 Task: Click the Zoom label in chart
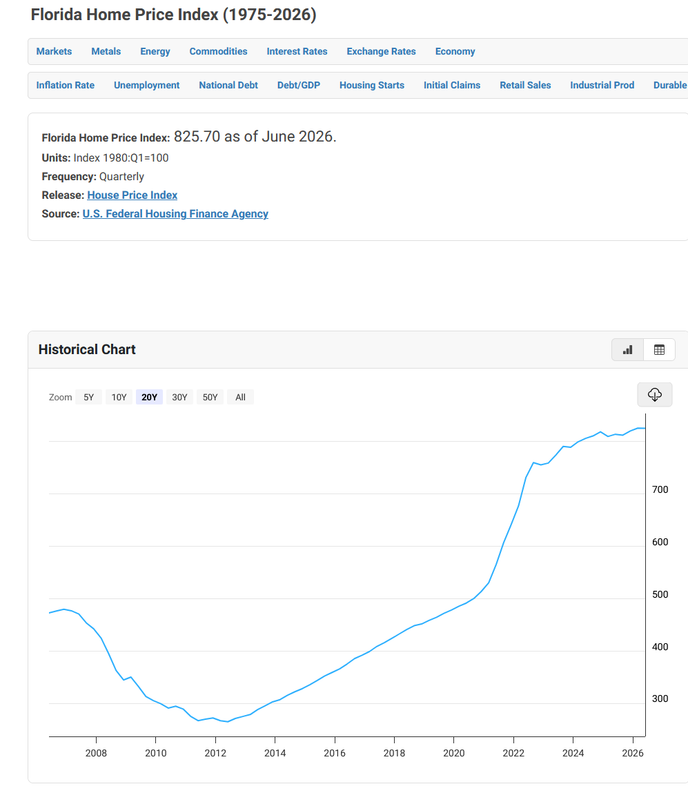60,397
